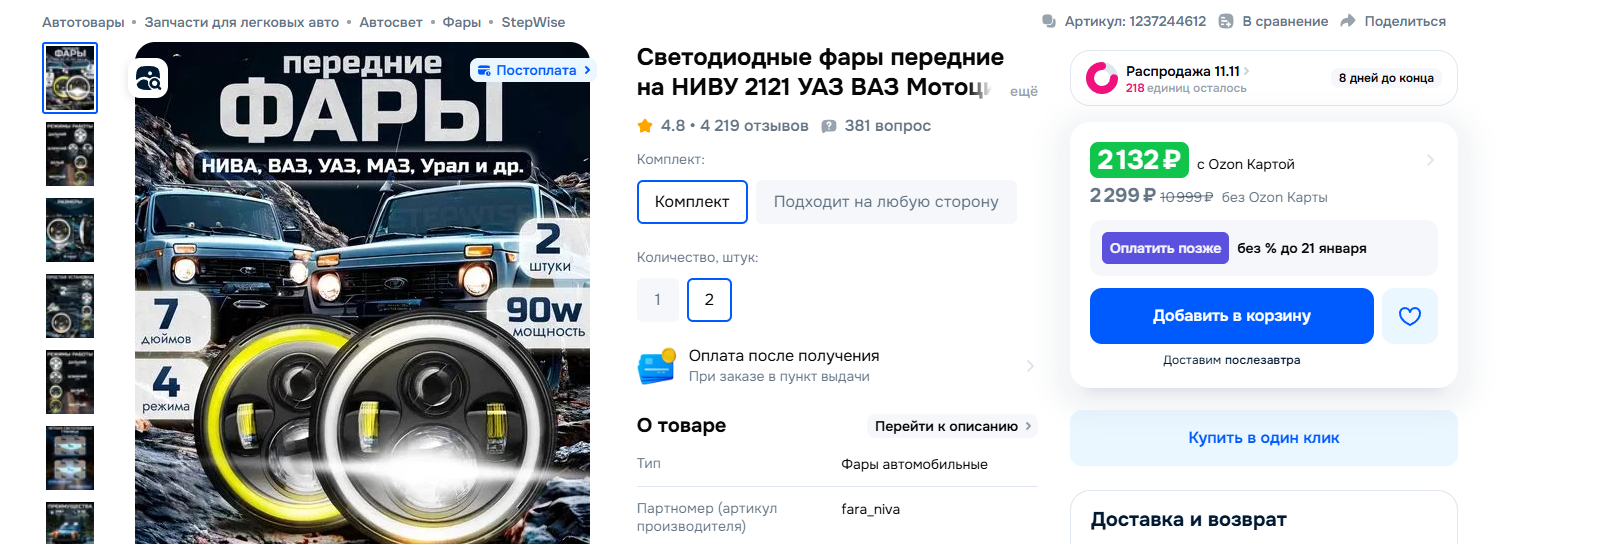Screen dimensions: 1598x544
Task: Expand the truncated title with ещё
Action: (1024, 91)
